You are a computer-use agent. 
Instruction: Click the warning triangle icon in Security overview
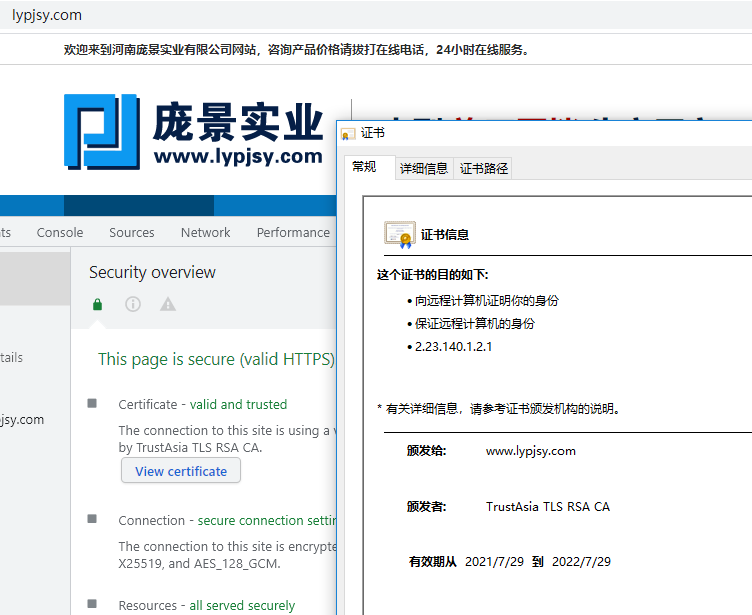[x=168, y=304]
